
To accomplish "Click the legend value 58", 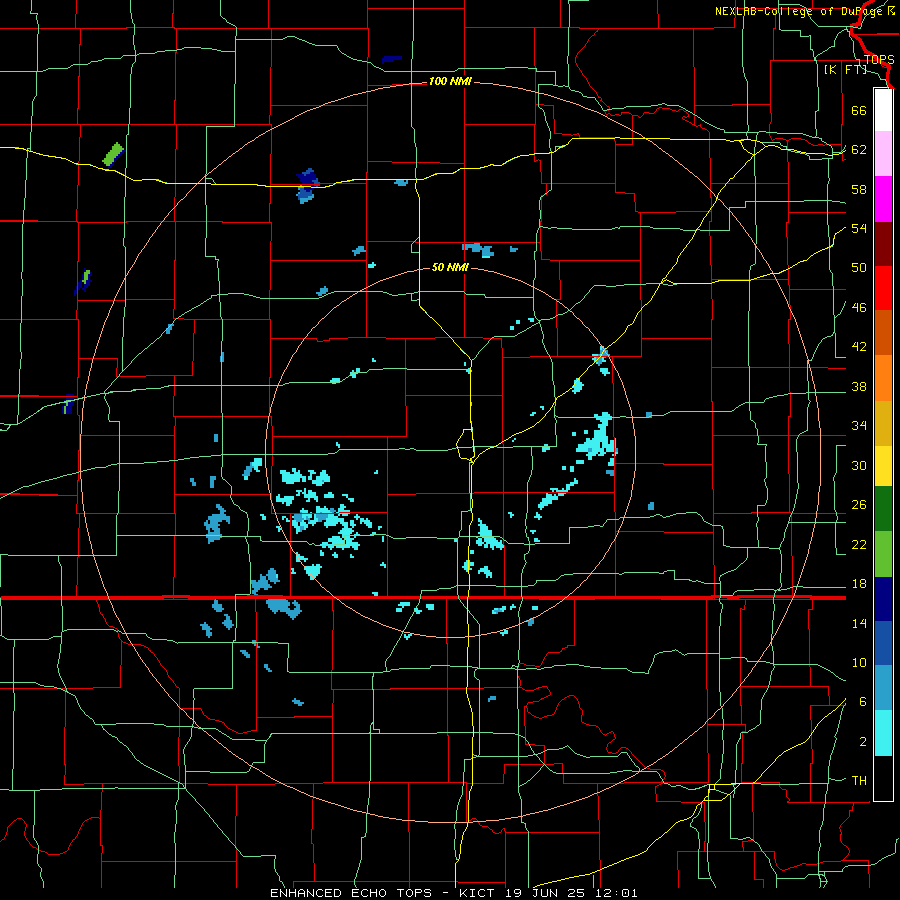I will tap(859, 189).
